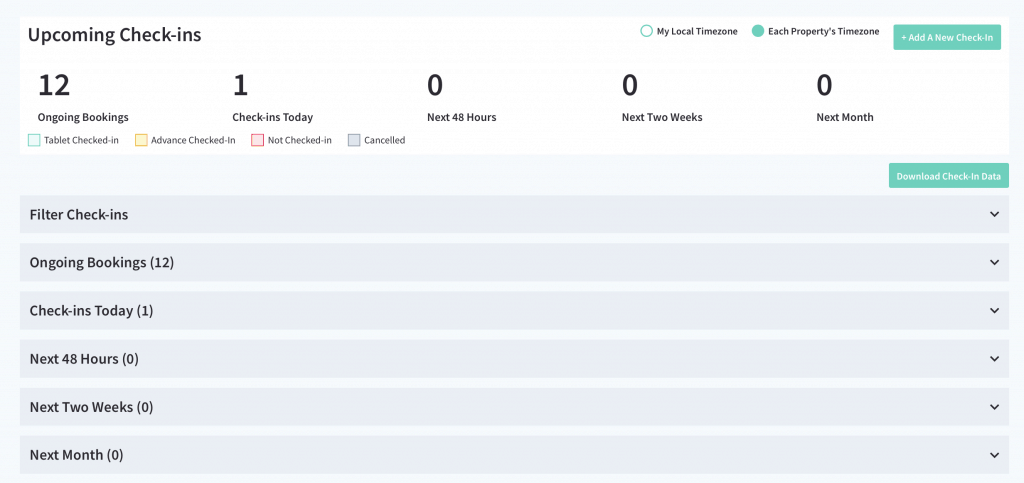
Task: Open the Ongoing Bookings (12) section header
Action: click(x=102, y=262)
